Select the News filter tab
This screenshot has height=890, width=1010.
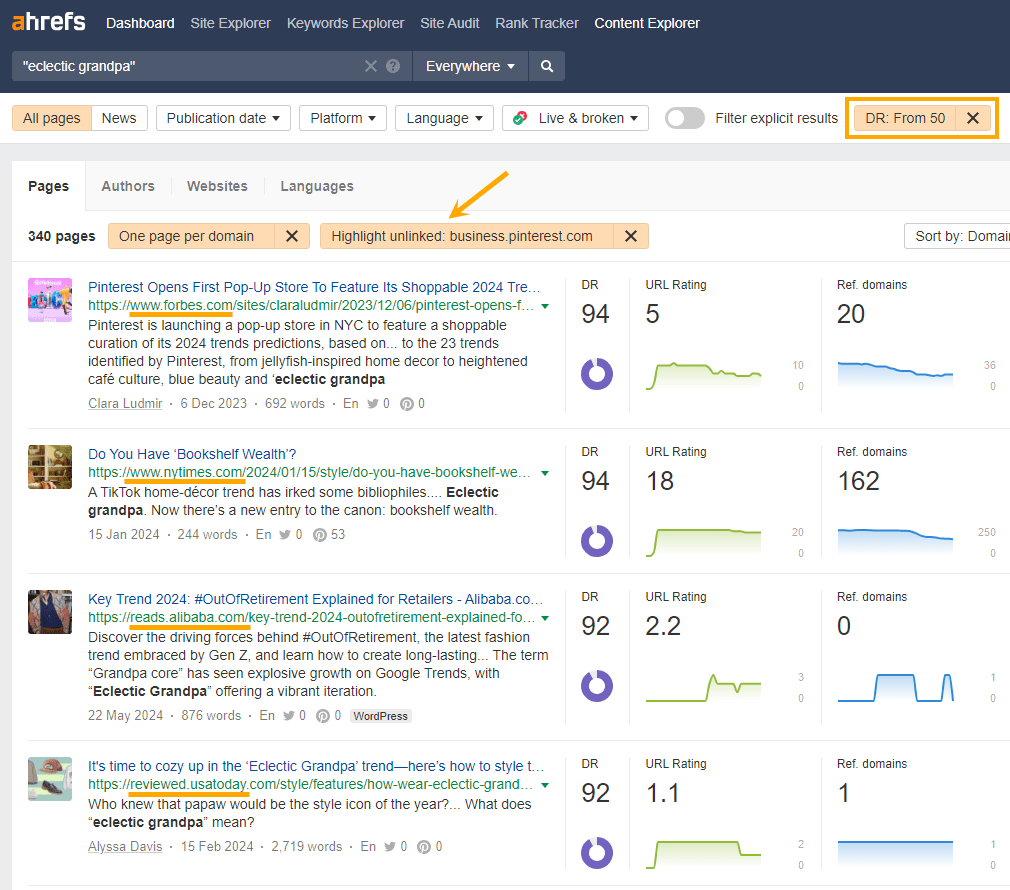[x=118, y=117]
